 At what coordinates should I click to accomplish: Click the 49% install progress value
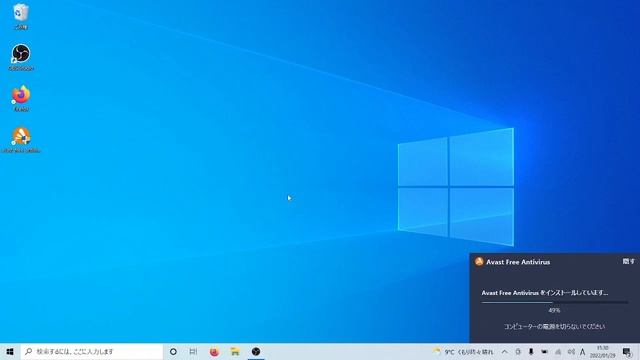coord(554,310)
